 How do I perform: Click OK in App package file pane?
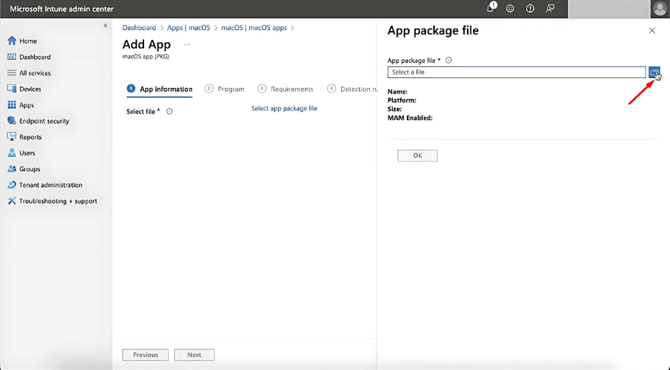point(417,156)
